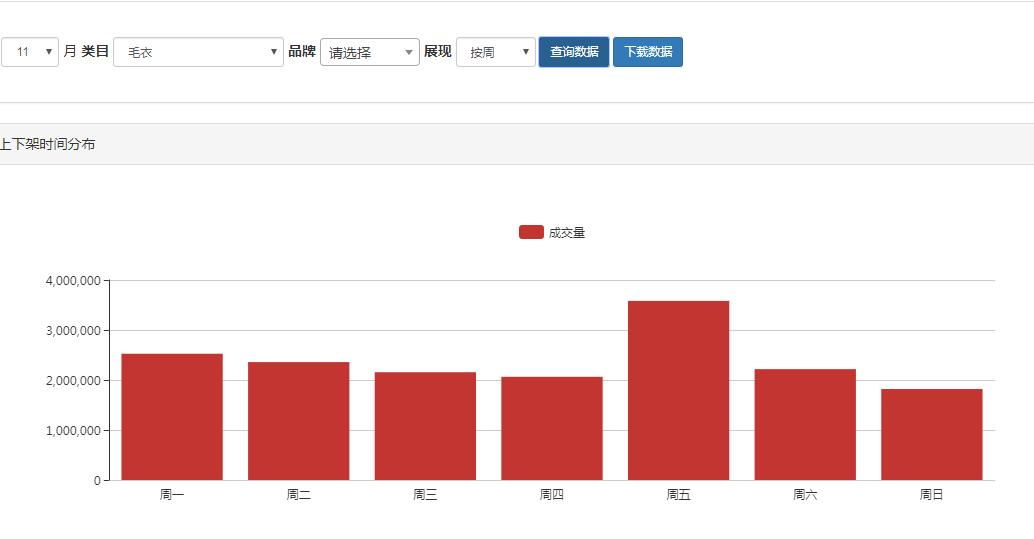Click the tallest bar for 周五
This screenshot has height=539, width=1034.
(x=678, y=390)
